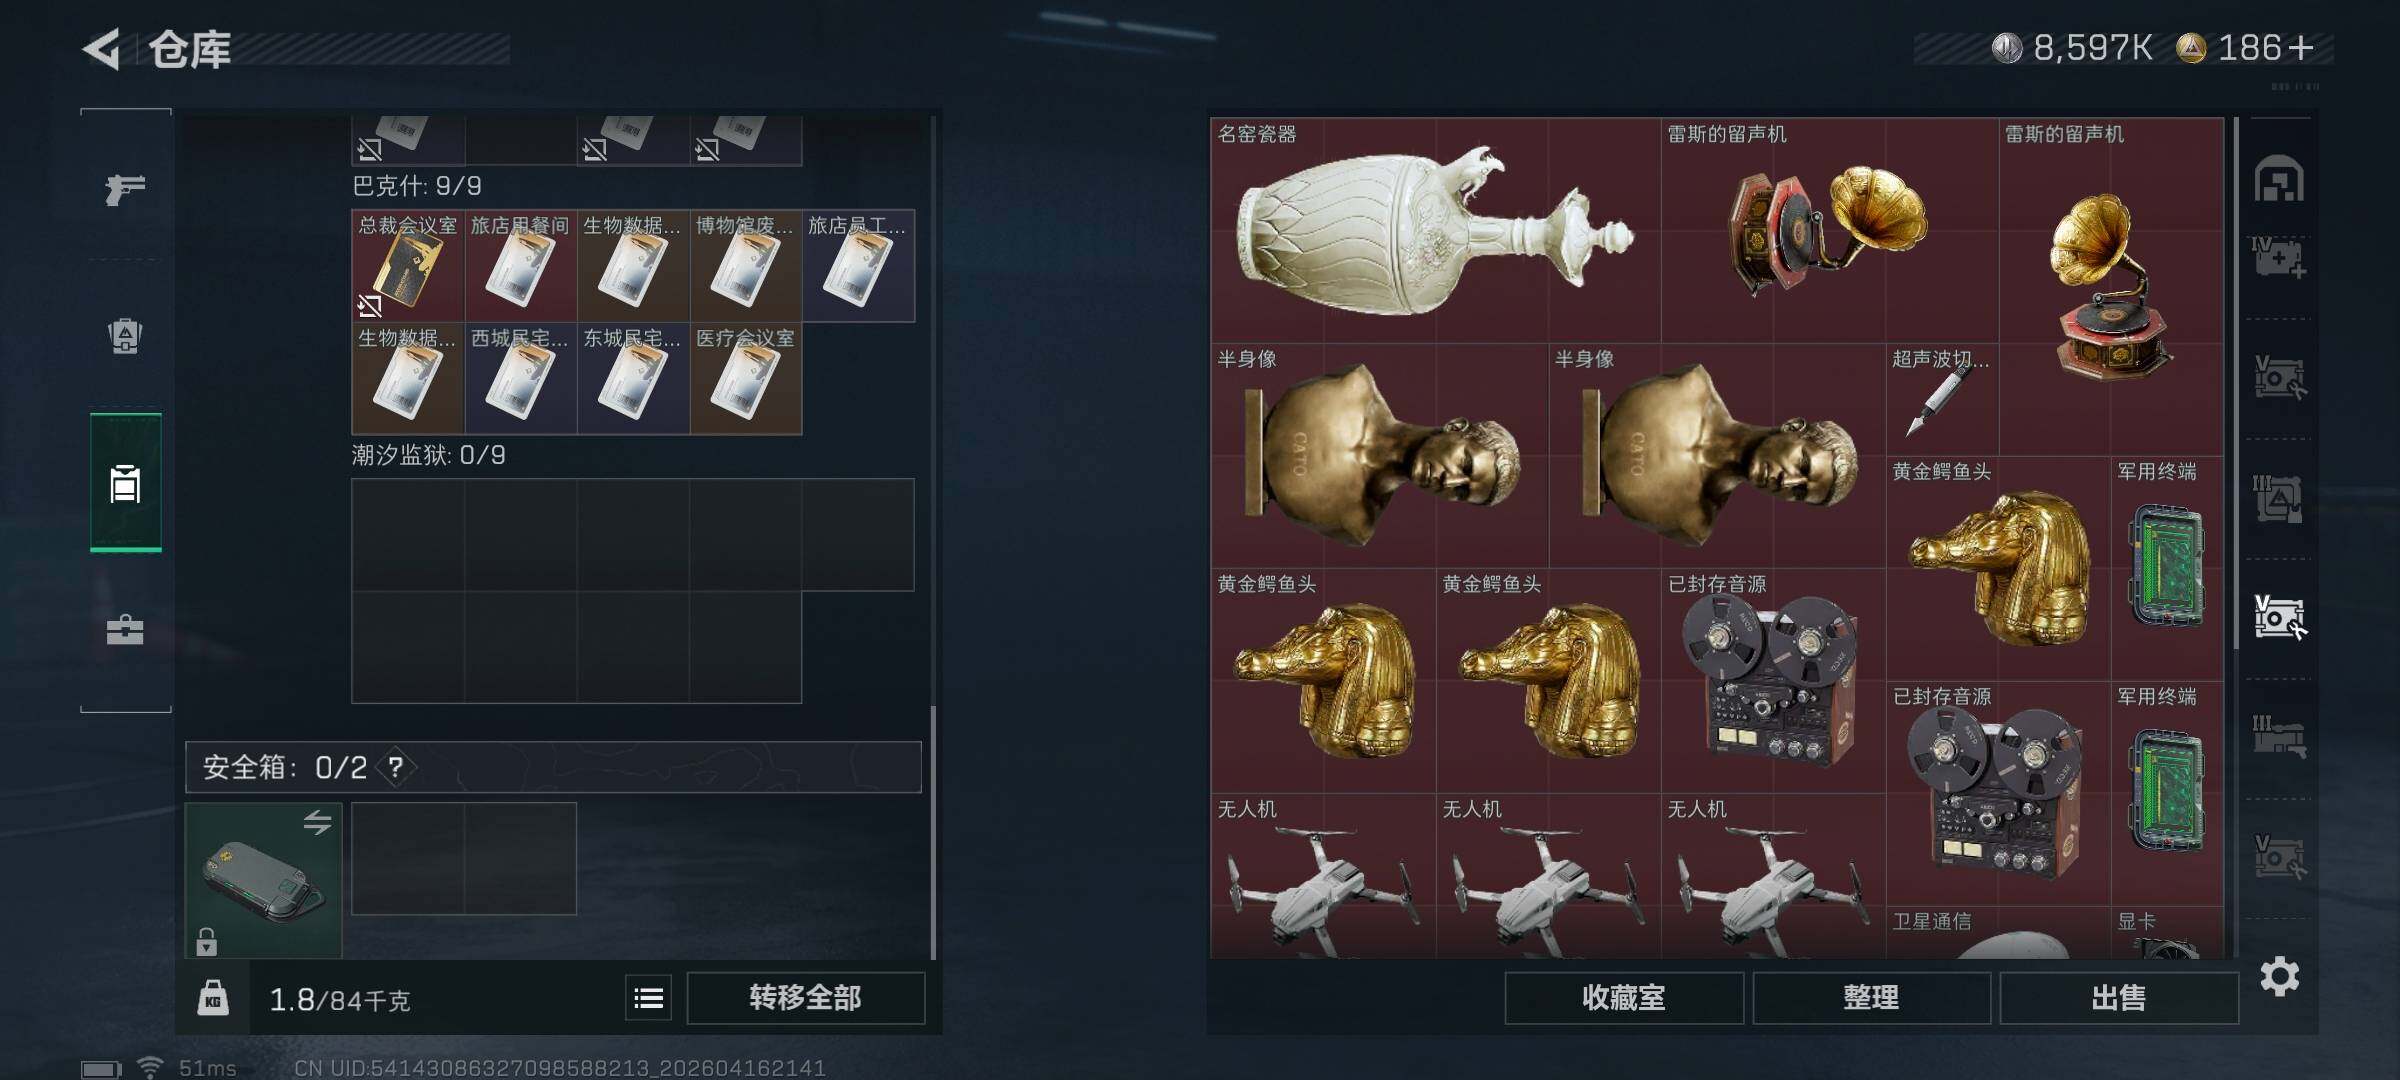This screenshot has height=1080, width=2400.
Task: Select the backpack sidebar icon
Action: [x=125, y=336]
